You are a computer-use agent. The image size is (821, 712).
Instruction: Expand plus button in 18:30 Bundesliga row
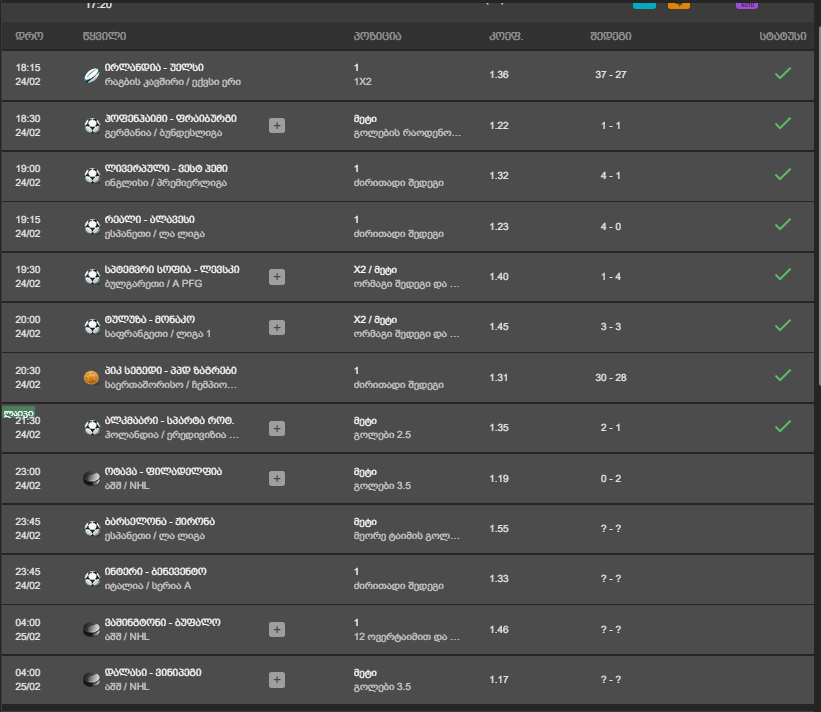pyautogui.click(x=277, y=126)
